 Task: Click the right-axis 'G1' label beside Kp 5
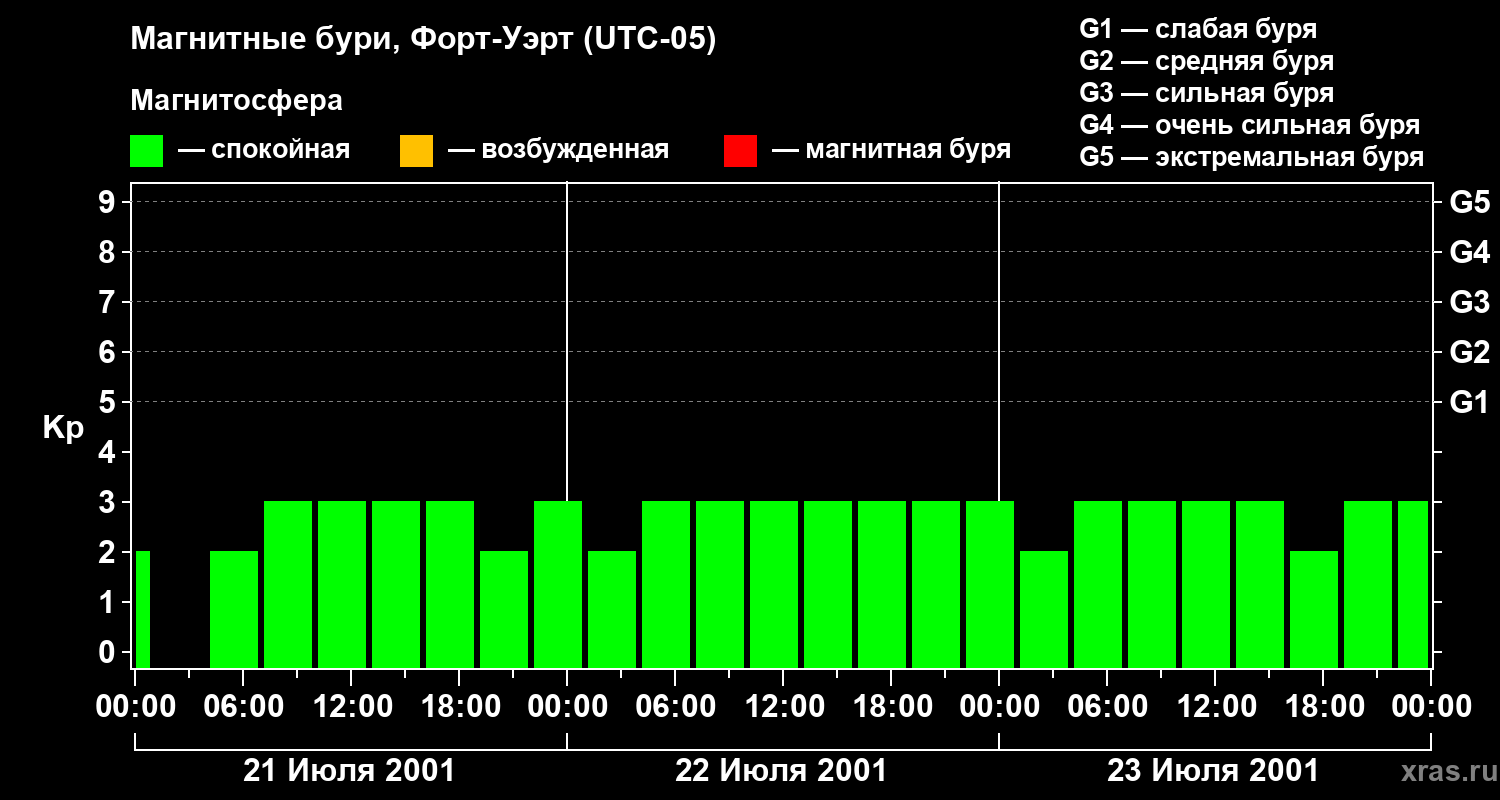[x=1470, y=402]
